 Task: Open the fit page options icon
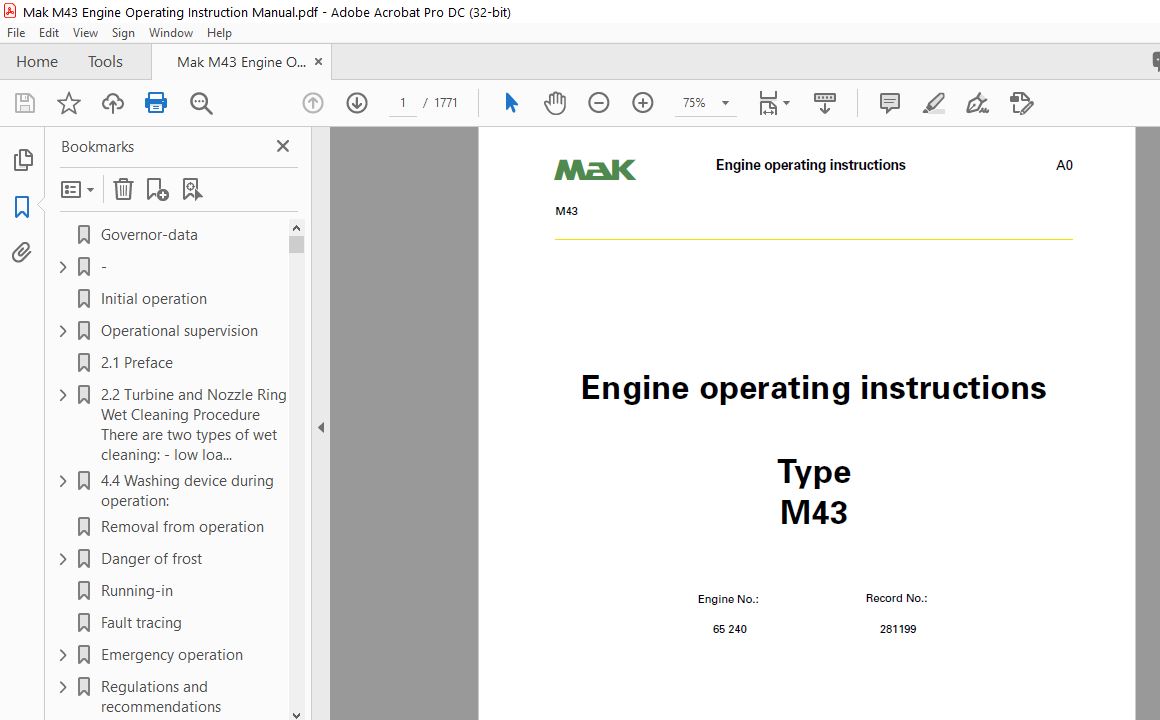tap(768, 103)
